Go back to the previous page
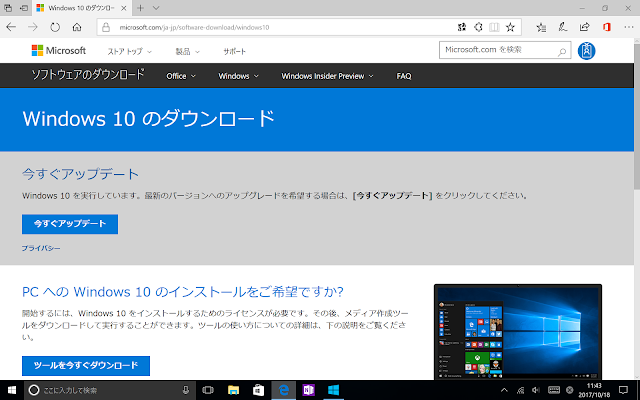The width and height of the screenshot is (640, 400). [x=11, y=27]
